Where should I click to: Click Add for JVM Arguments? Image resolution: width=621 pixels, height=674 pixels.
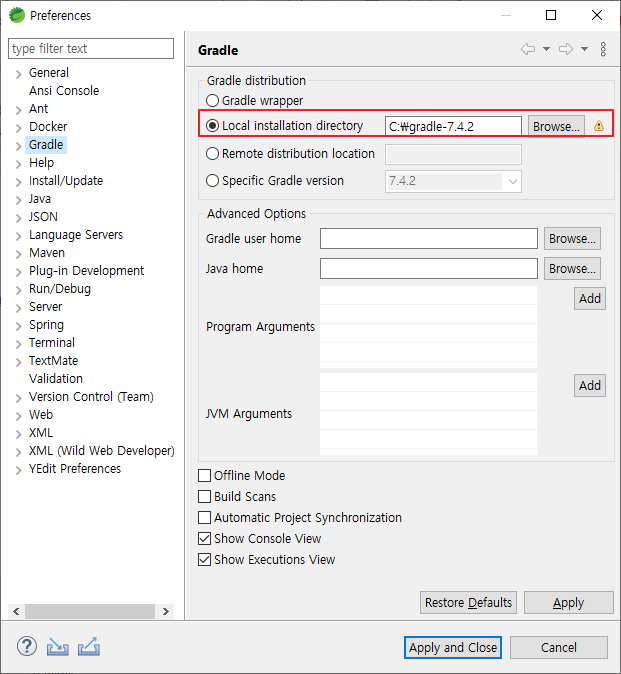click(x=590, y=385)
